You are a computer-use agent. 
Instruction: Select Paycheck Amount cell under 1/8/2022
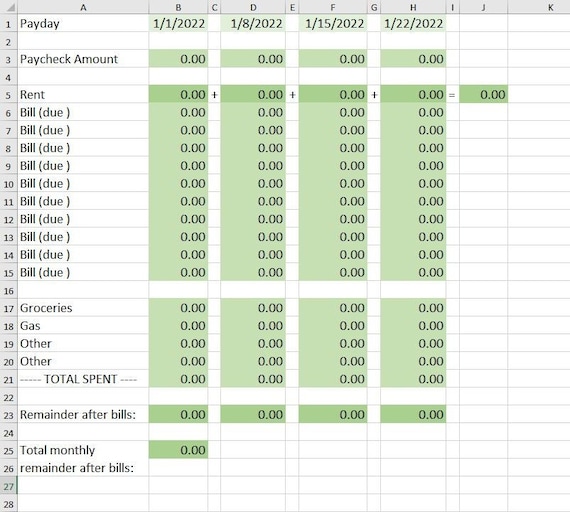(253, 59)
